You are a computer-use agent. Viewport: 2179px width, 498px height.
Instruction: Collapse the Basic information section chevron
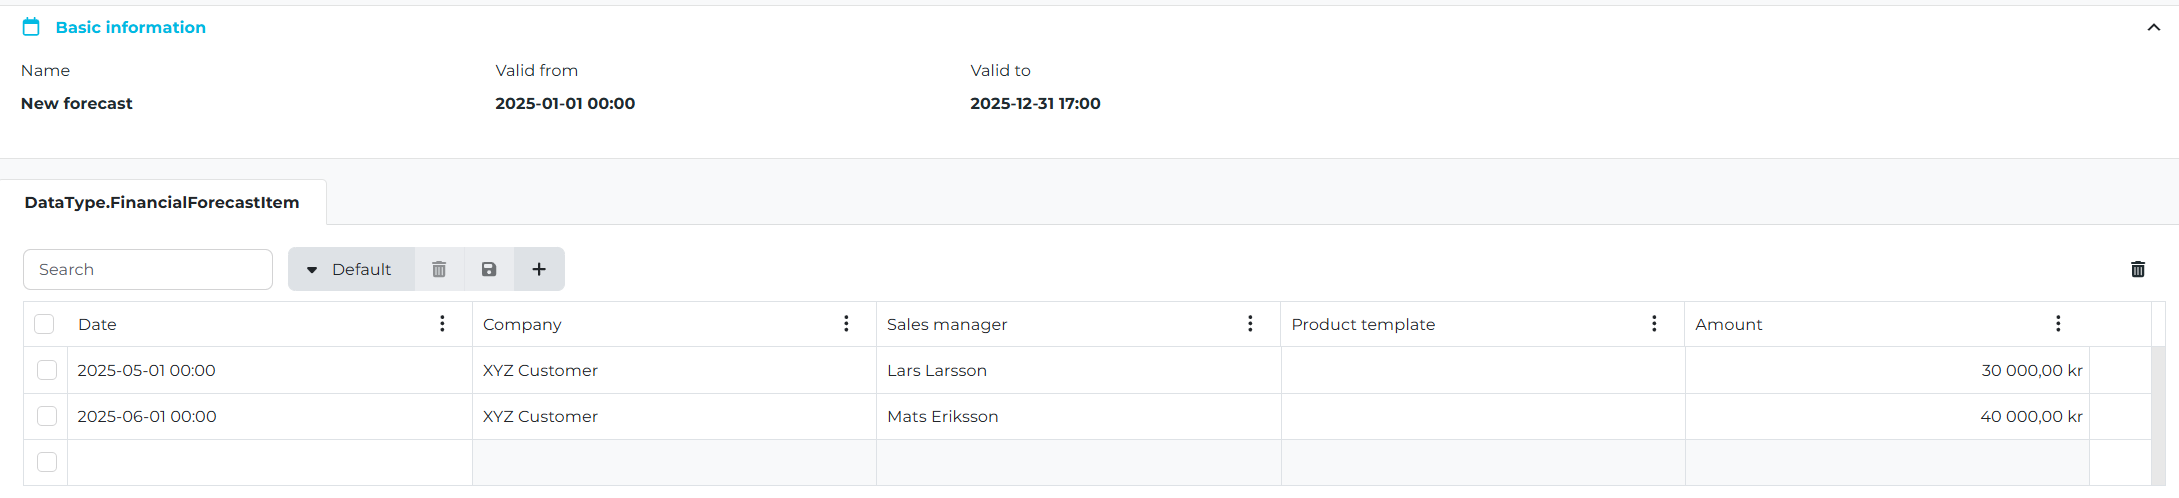coord(2154,27)
